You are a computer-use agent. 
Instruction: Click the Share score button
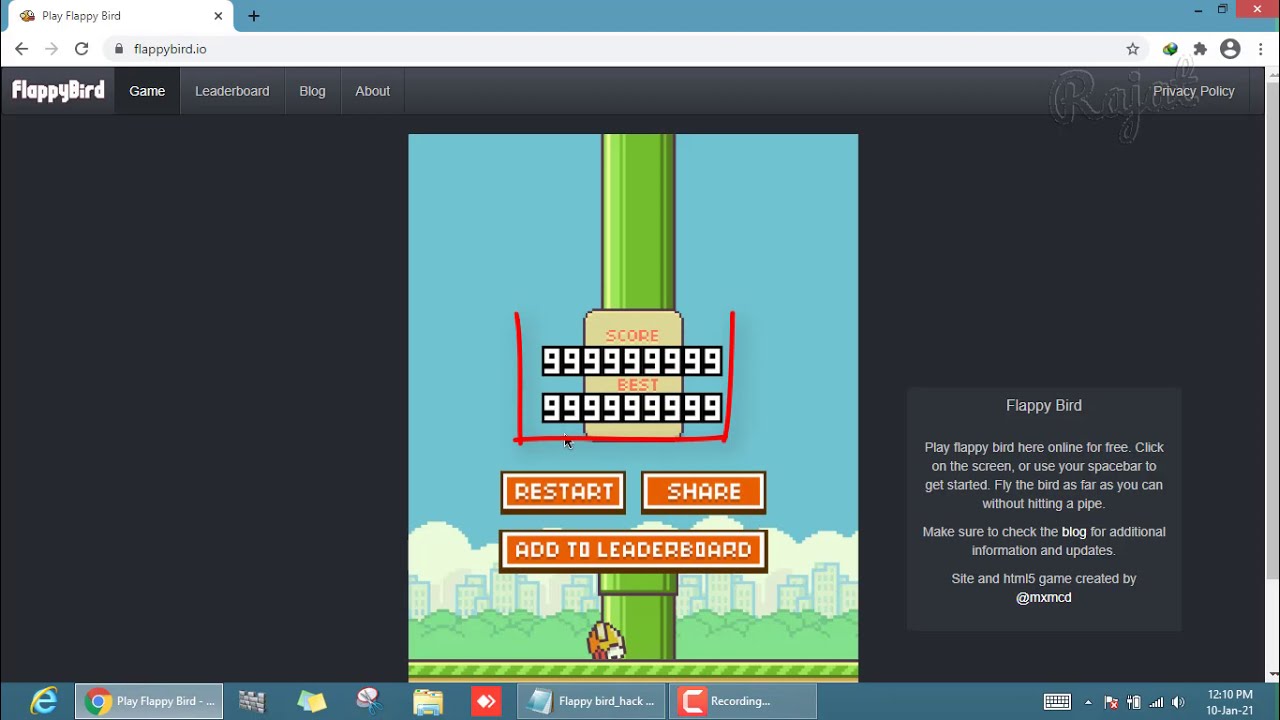704,492
